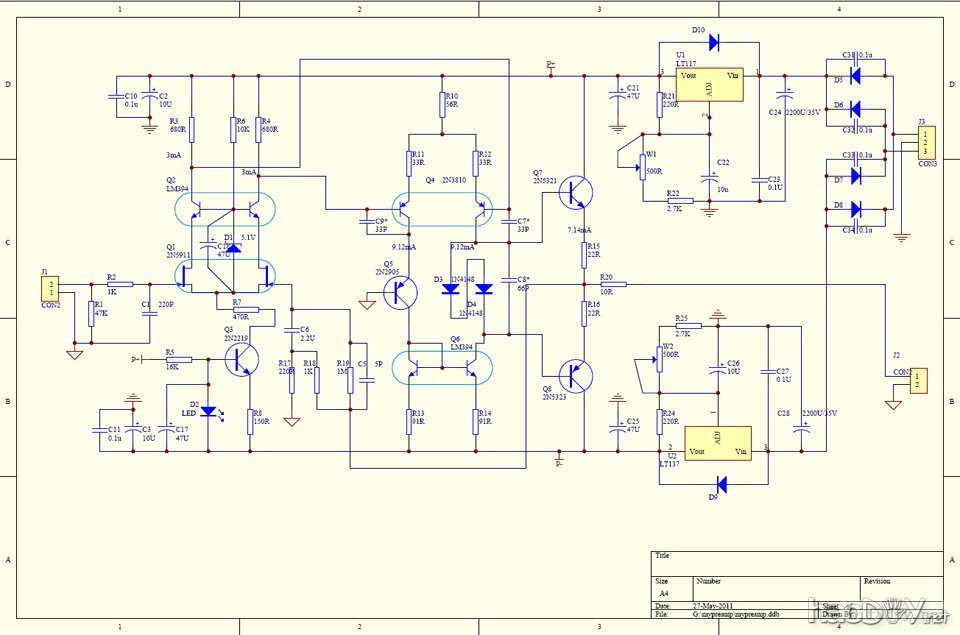Select the U2 LT137 regulator block

[716, 440]
